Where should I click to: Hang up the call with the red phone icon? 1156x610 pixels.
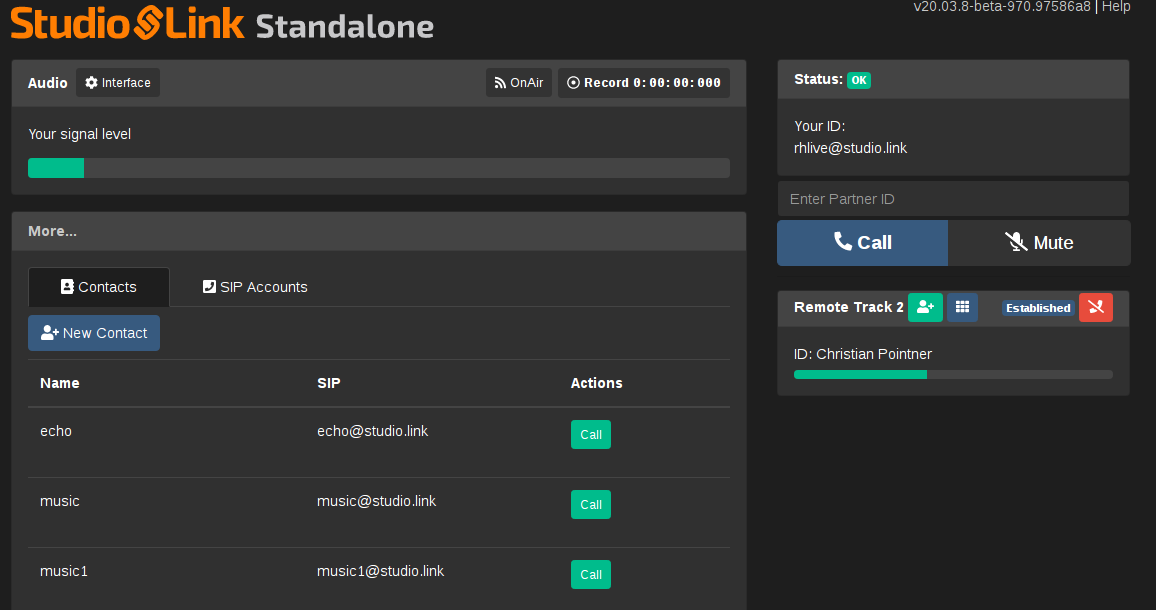(x=1095, y=308)
